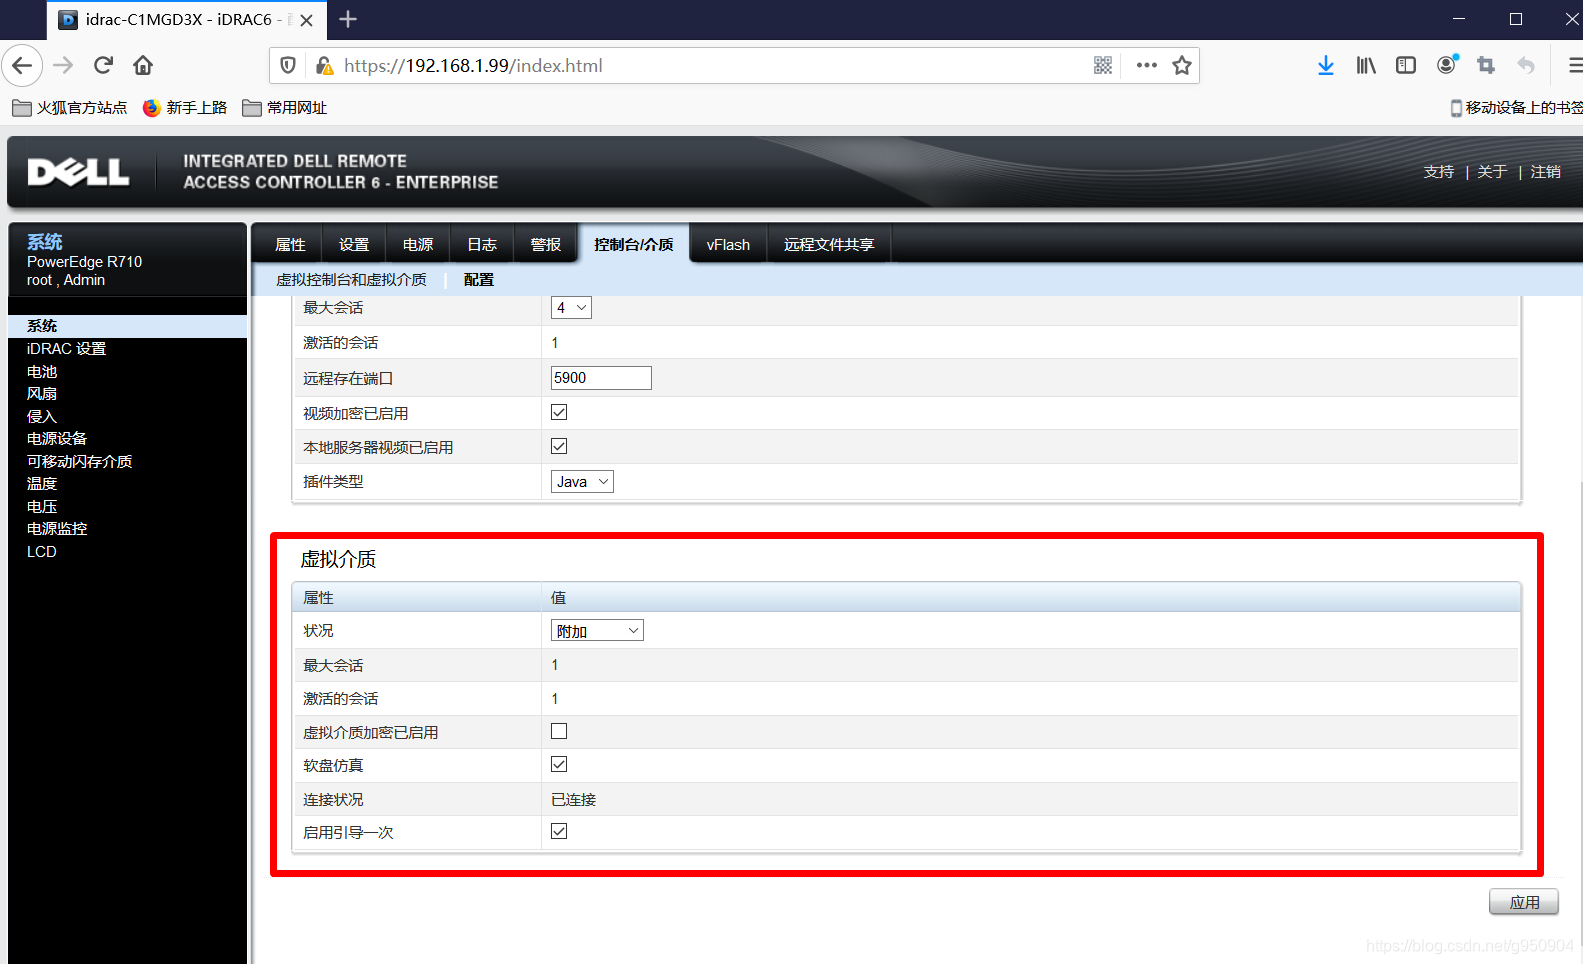Open 电压 in sidebar
Viewport: 1583px width, 964px height.
(42, 507)
